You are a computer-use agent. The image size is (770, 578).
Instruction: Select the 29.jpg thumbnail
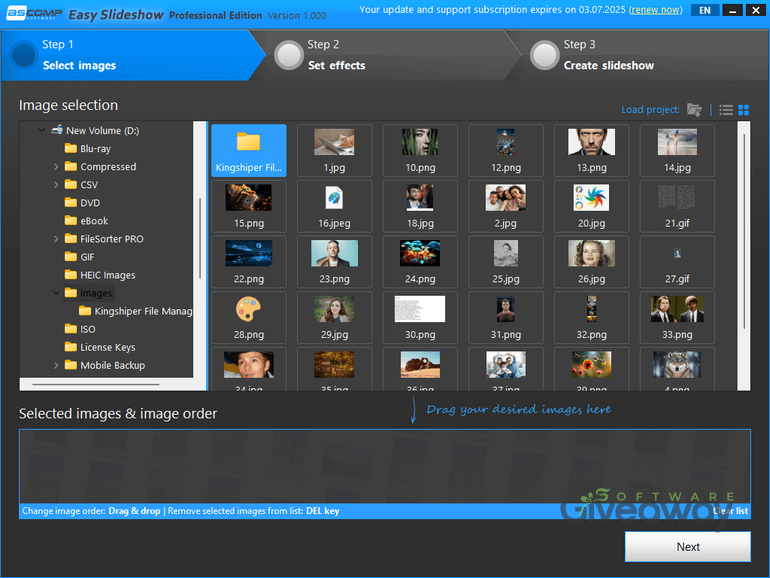pyautogui.click(x=334, y=317)
